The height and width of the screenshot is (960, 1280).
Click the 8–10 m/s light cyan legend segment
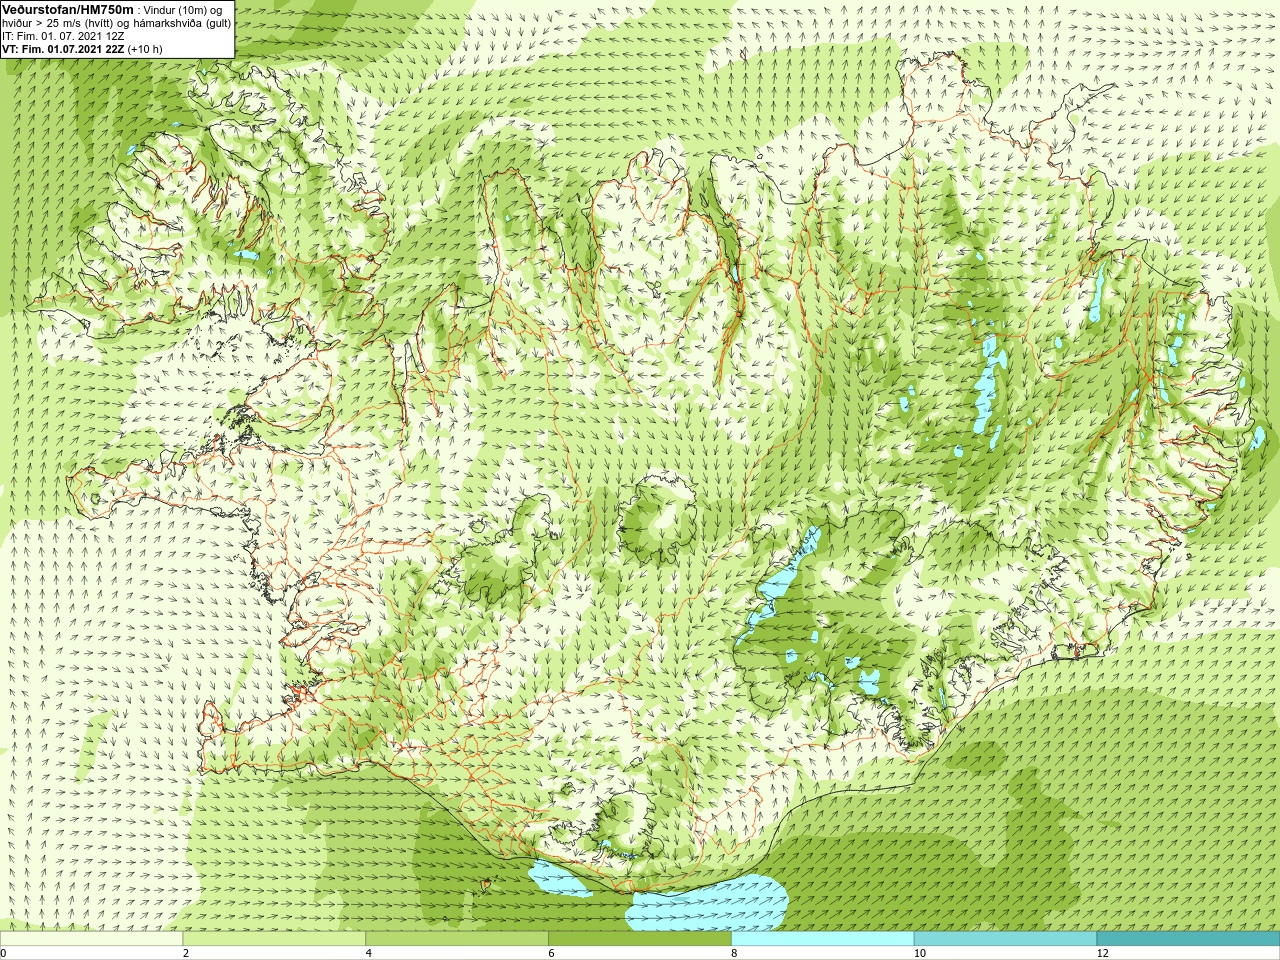[x=822, y=939]
